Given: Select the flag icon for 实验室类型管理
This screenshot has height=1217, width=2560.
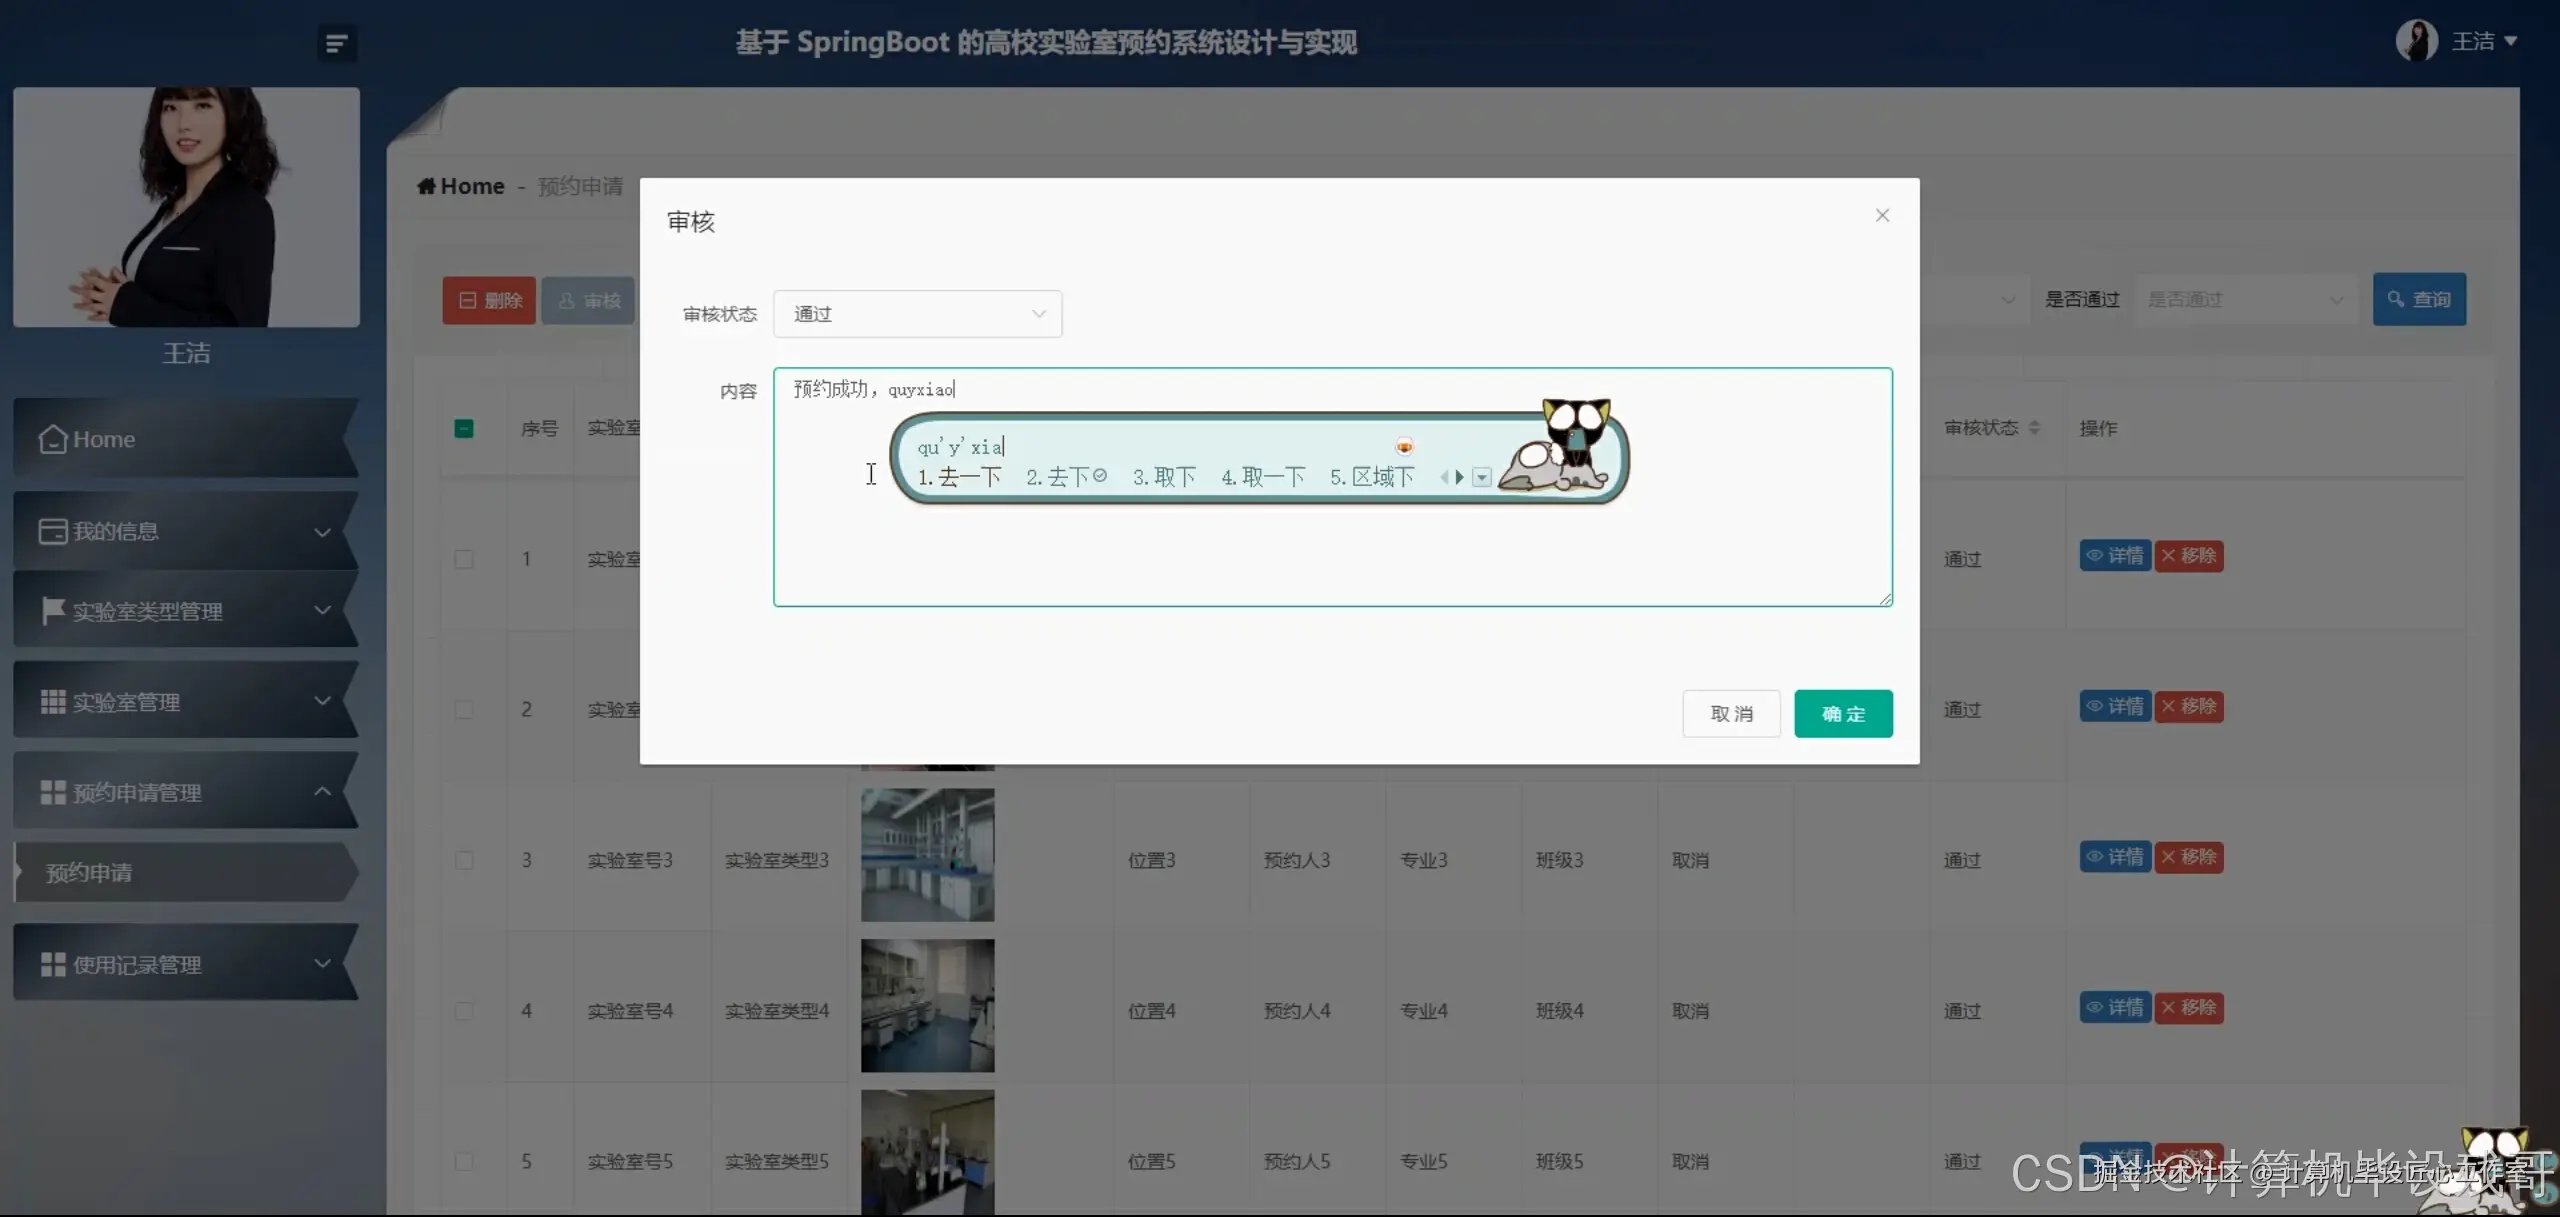Looking at the screenshot, I should tap(52, 611).
